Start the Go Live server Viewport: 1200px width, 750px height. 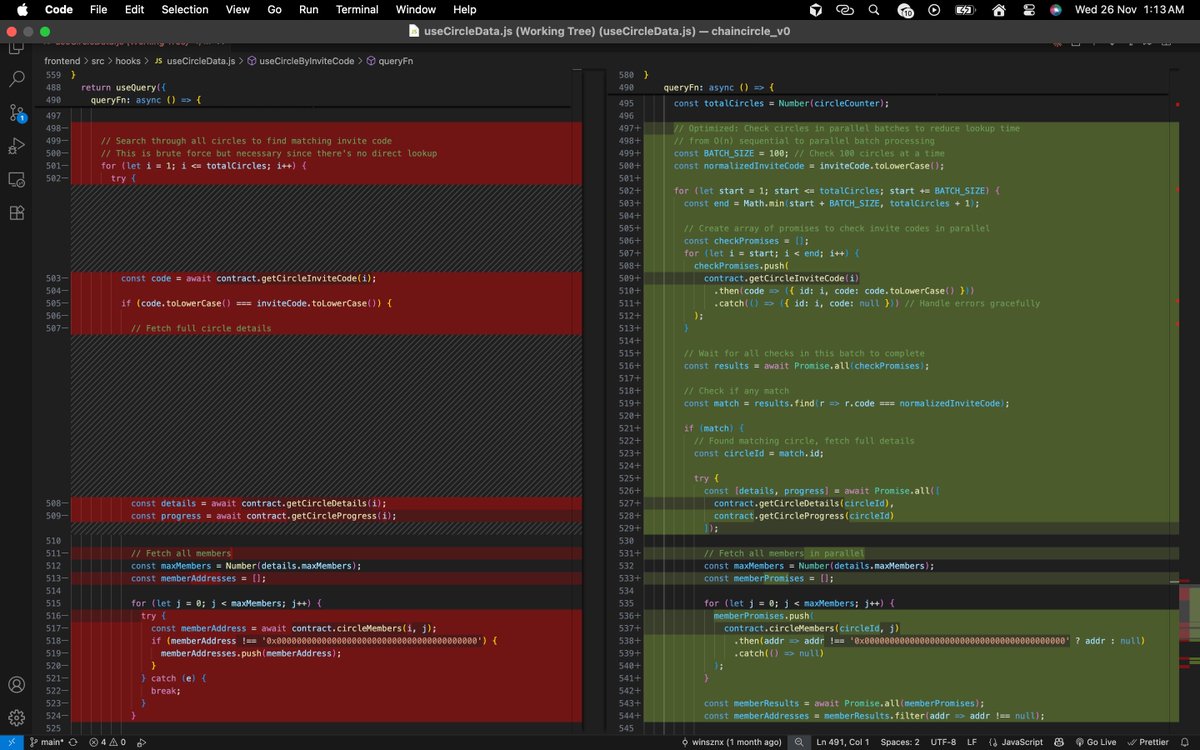coord(1094,742)
